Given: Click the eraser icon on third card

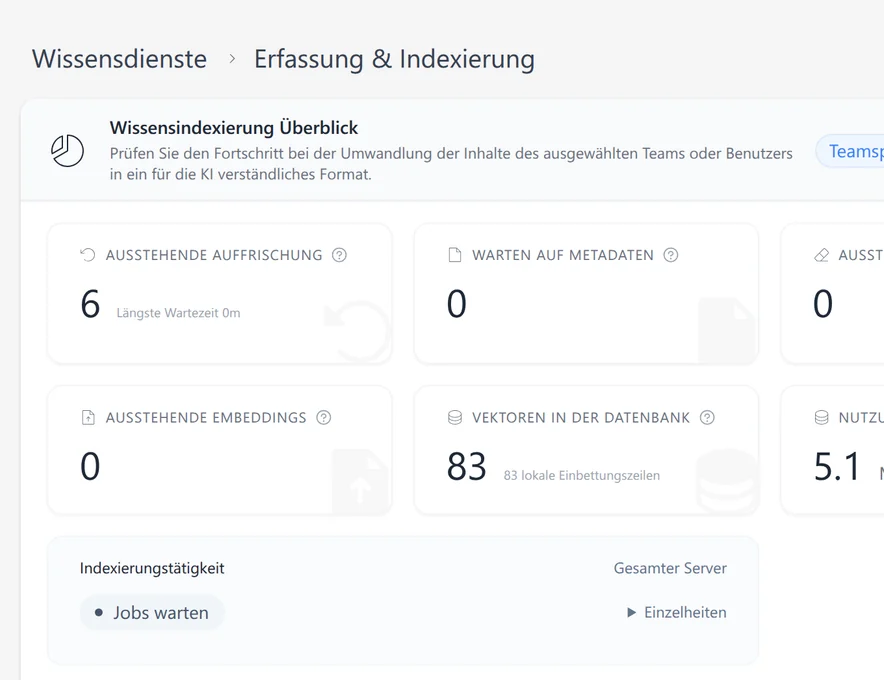Looking at the screenshot, I should [821, 255].
